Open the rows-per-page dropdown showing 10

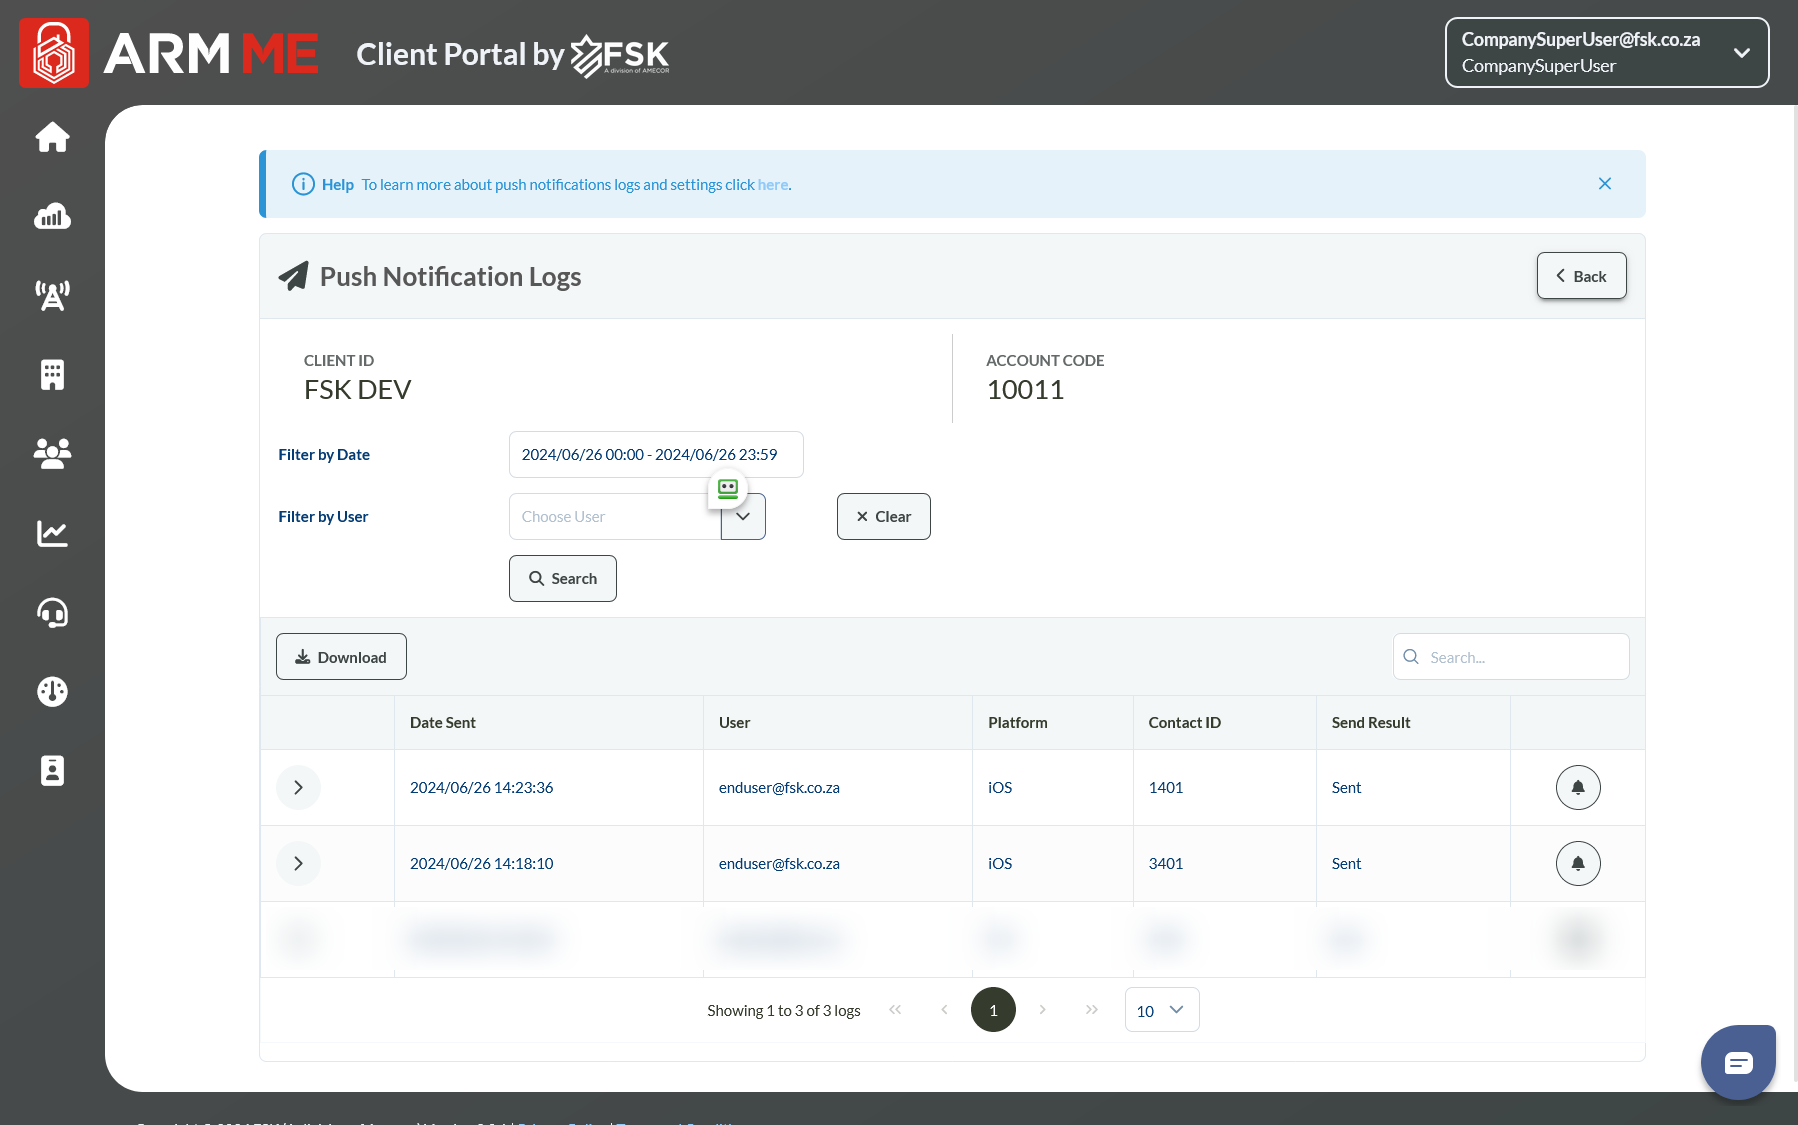[1161, 1010]
